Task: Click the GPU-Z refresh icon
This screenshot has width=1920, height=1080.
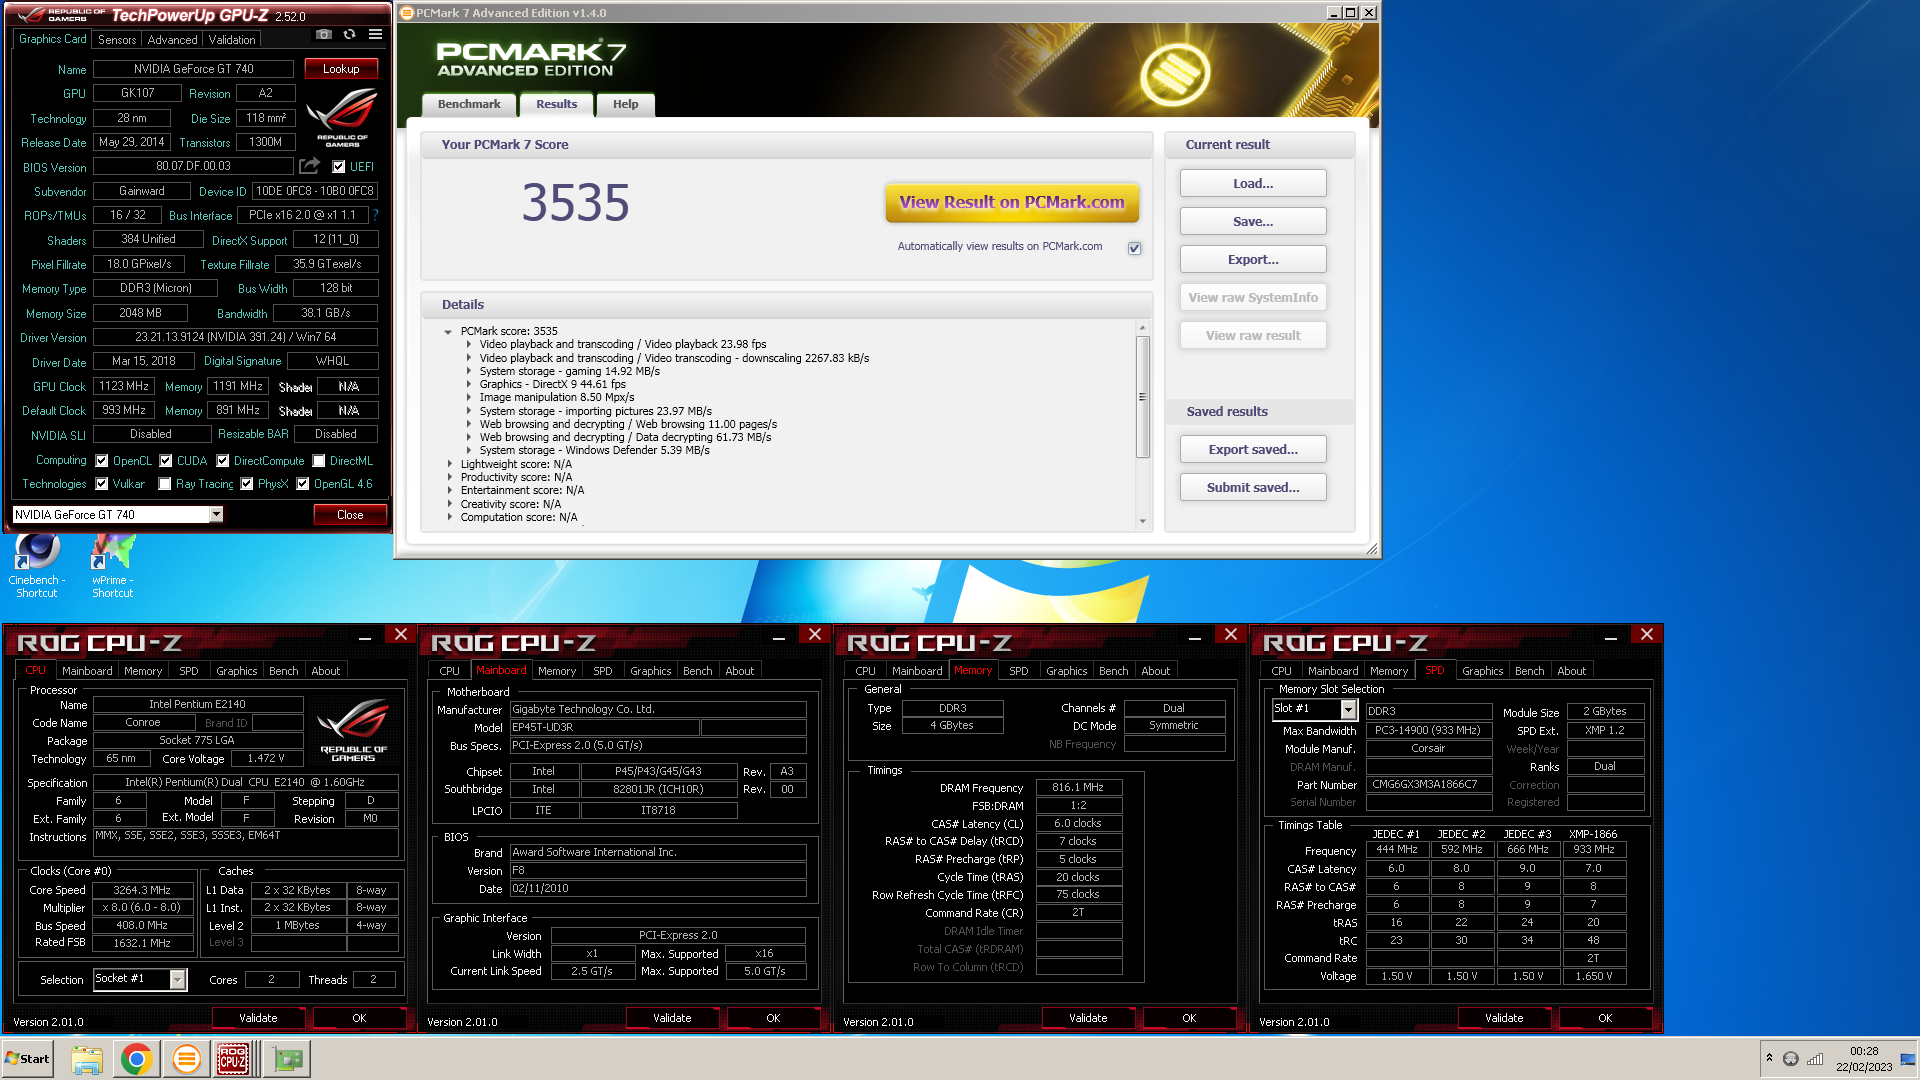Action: point(349,35)
